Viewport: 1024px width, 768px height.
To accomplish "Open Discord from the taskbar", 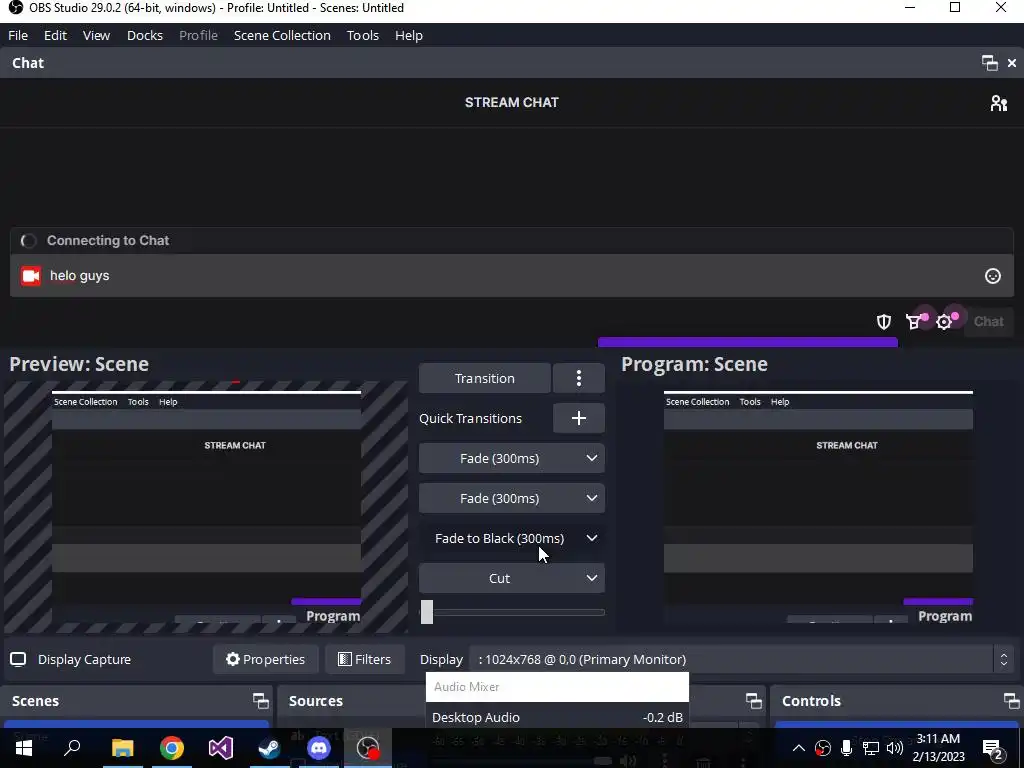I will point(319,748).
